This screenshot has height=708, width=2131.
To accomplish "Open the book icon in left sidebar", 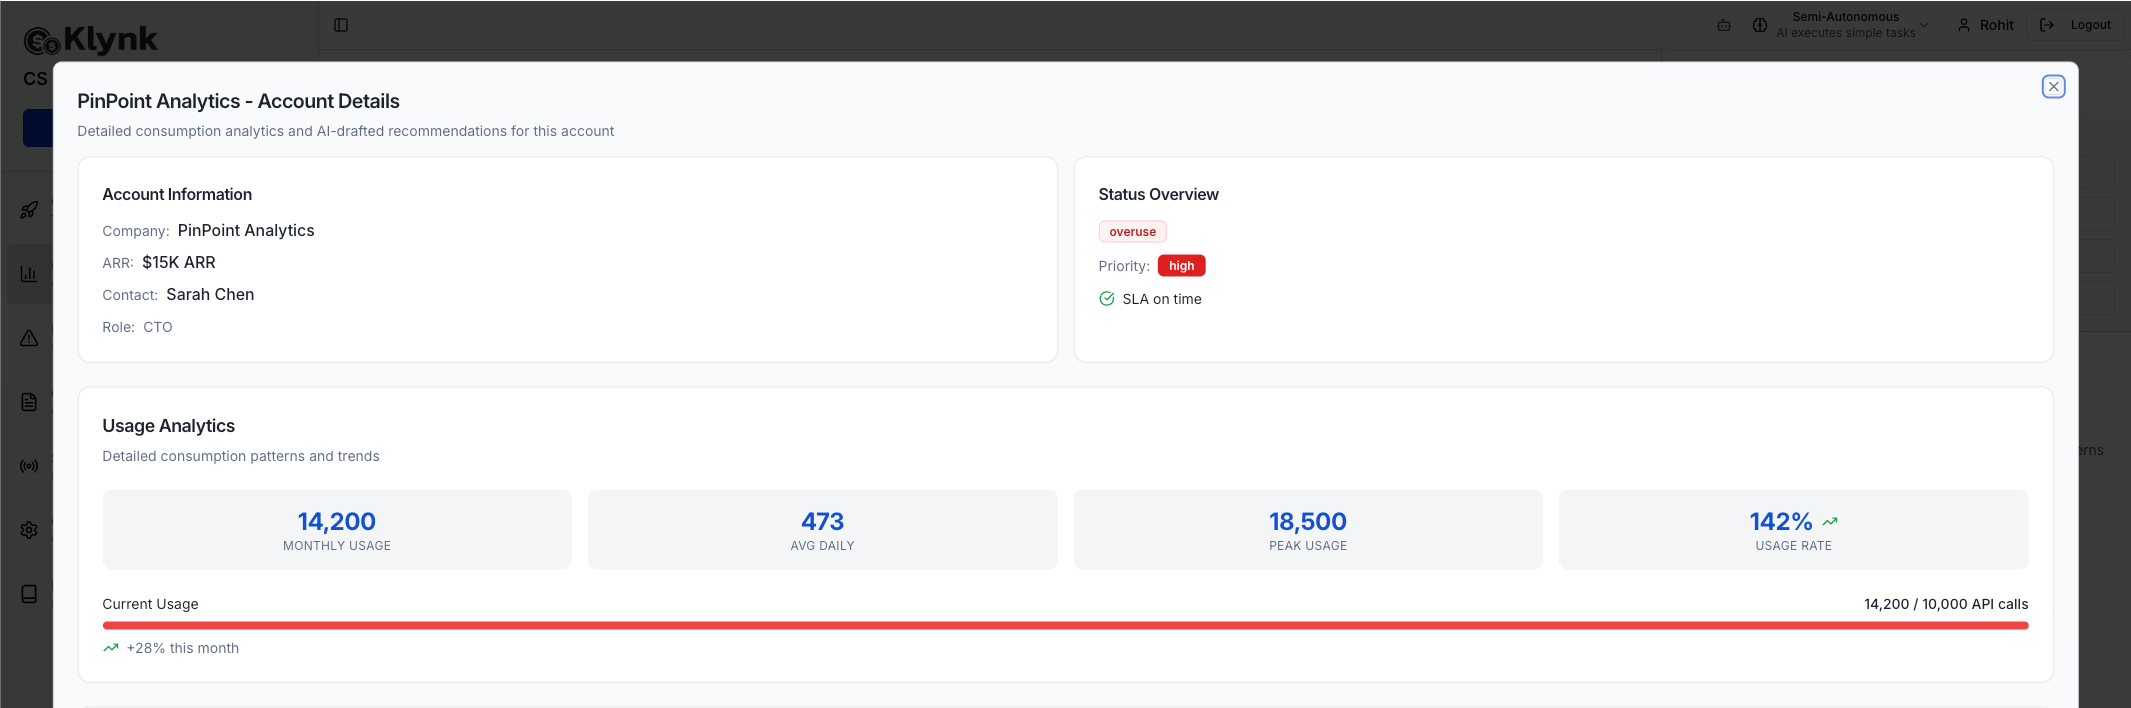I will 29,594.
